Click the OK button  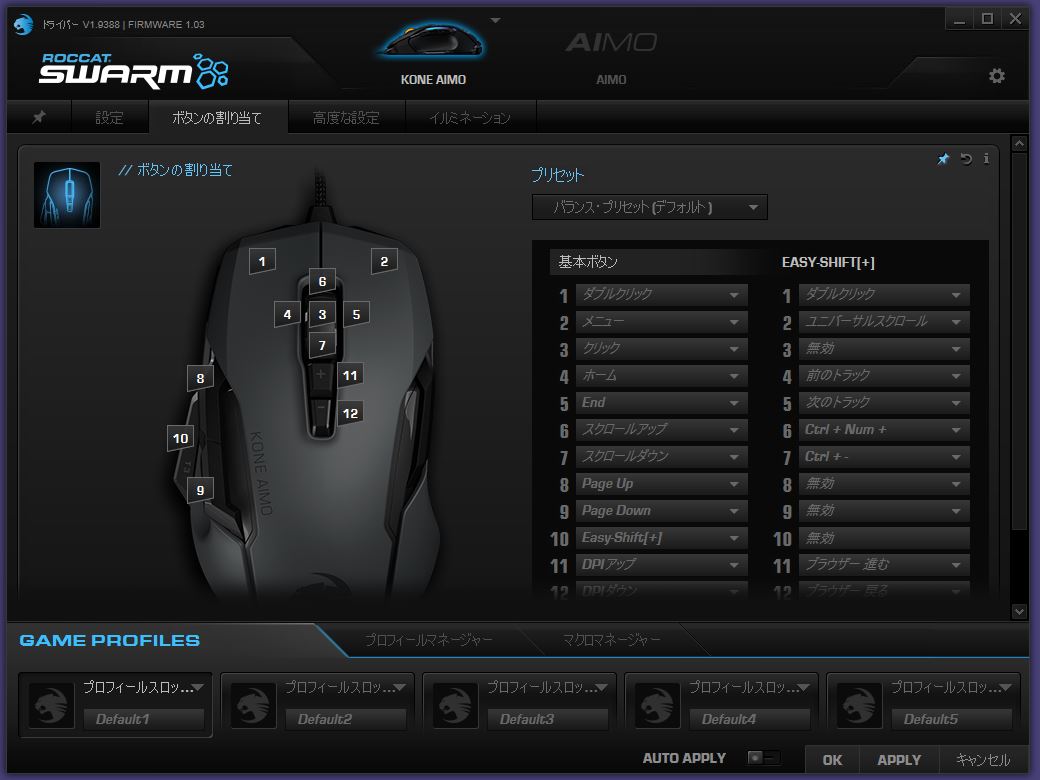point(832,760)
